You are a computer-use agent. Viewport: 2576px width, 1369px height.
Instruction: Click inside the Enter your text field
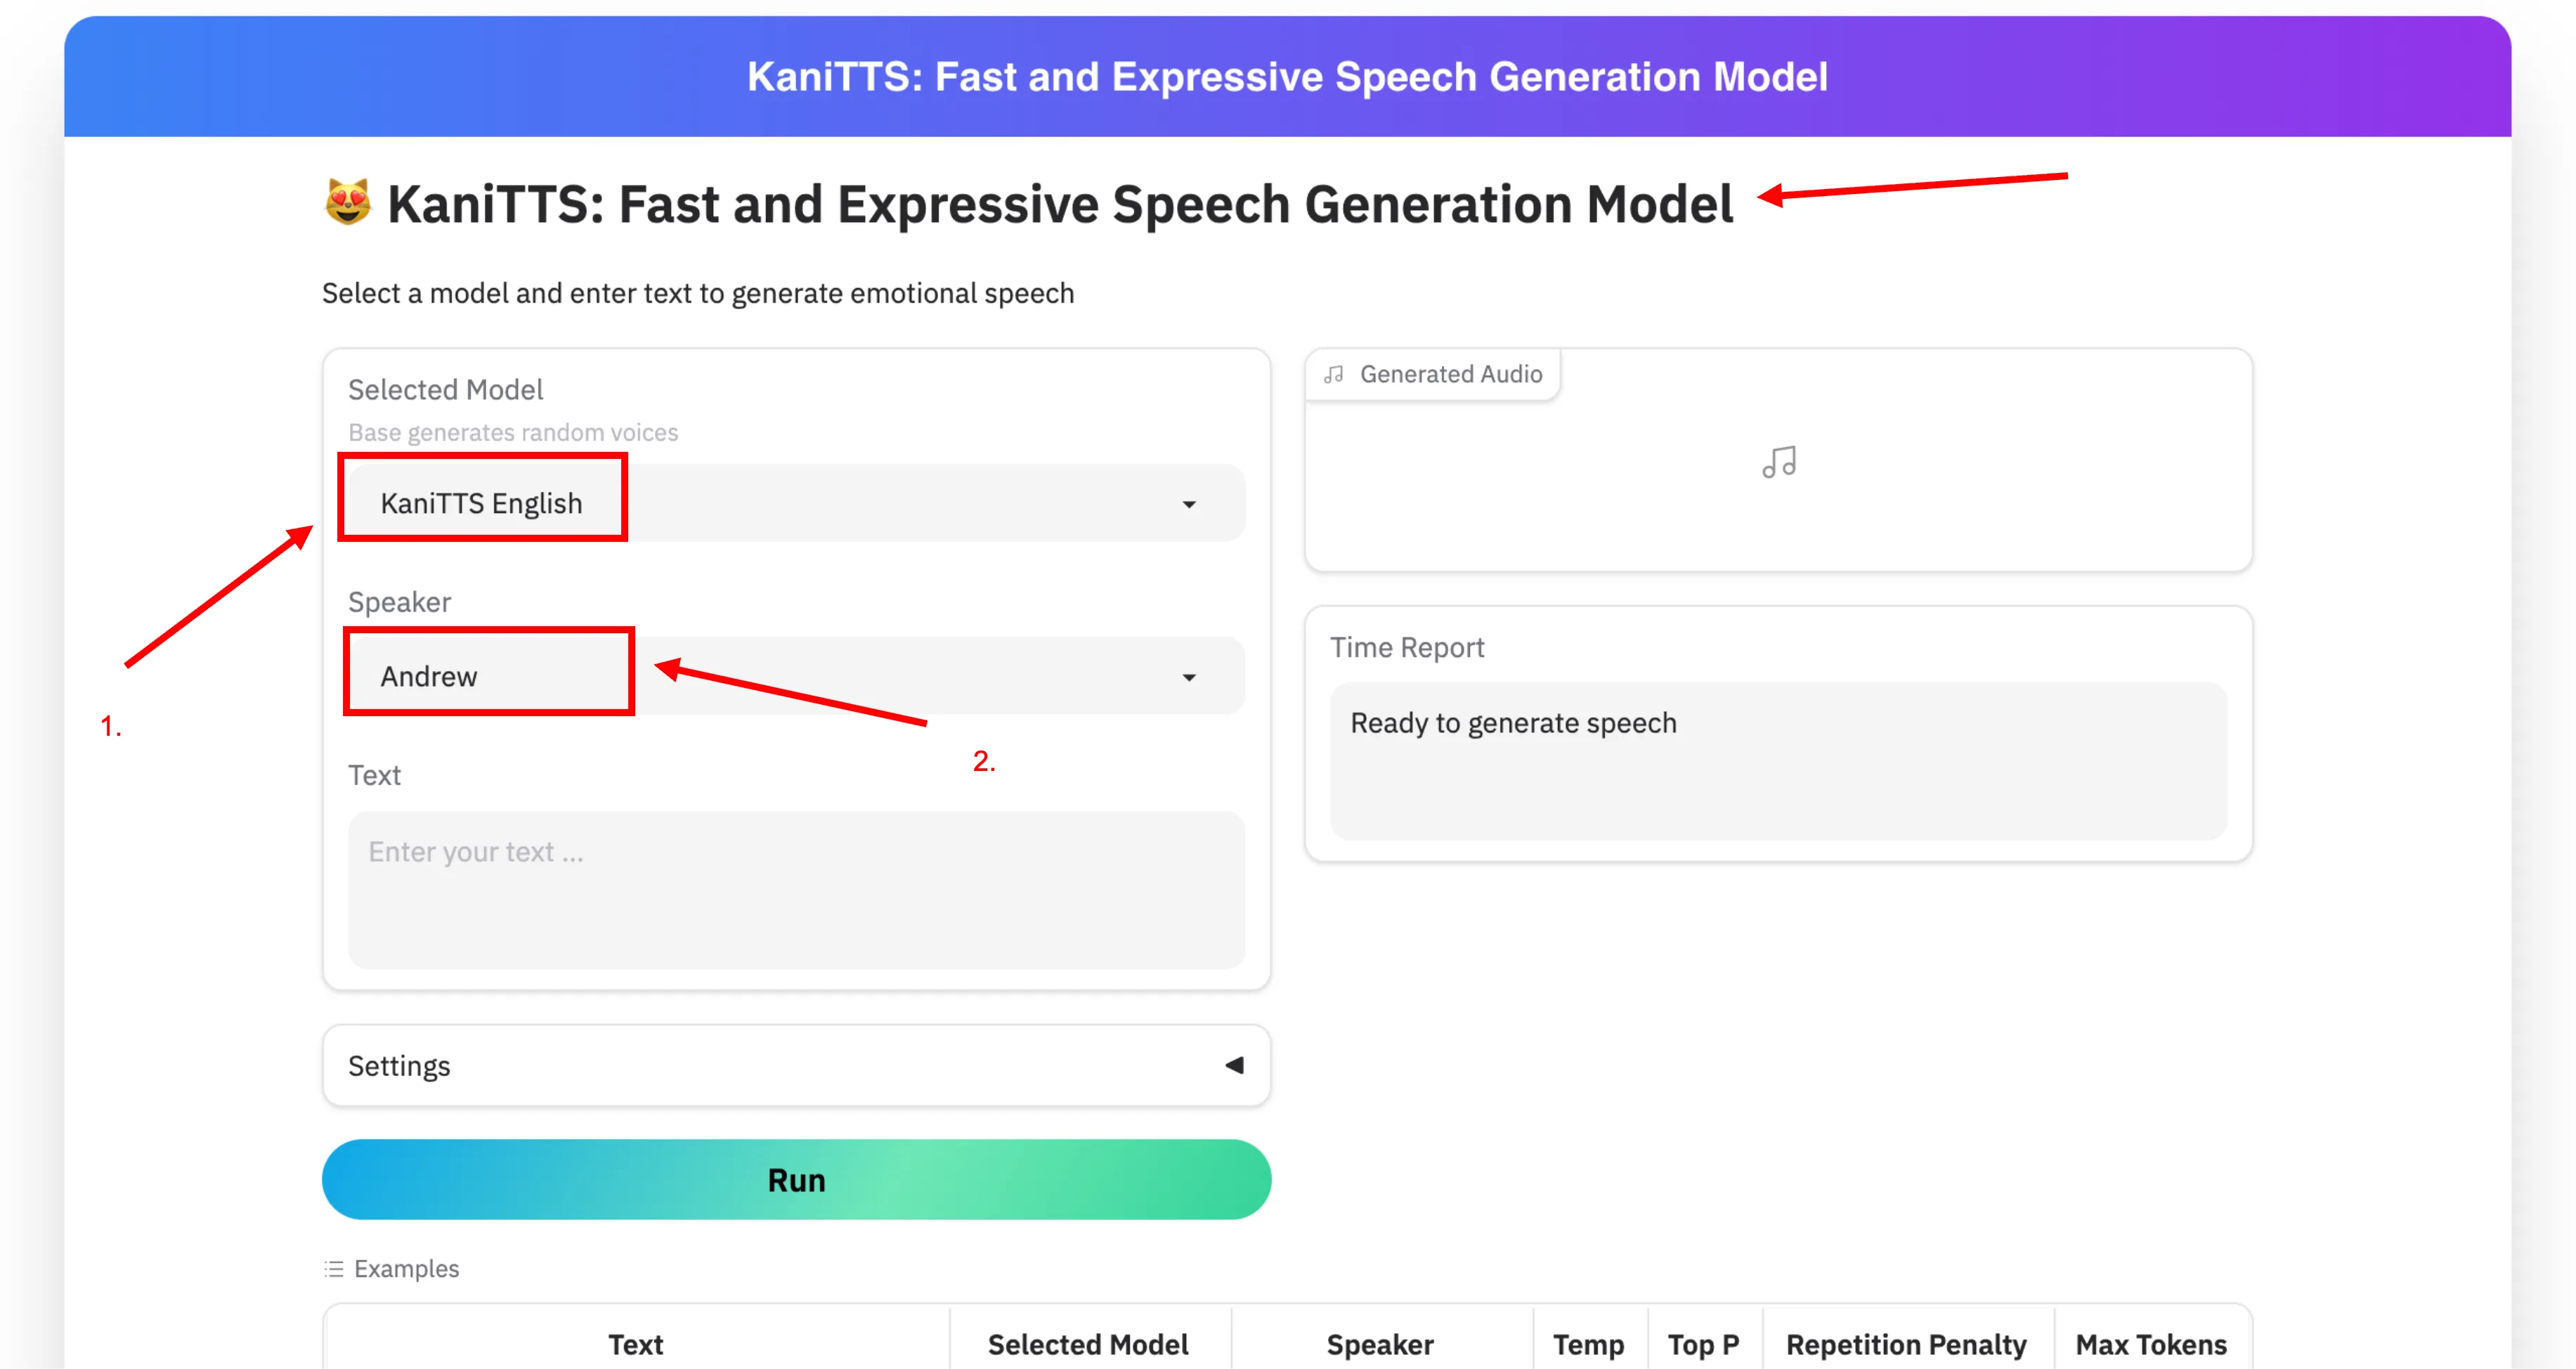(795, 890)
